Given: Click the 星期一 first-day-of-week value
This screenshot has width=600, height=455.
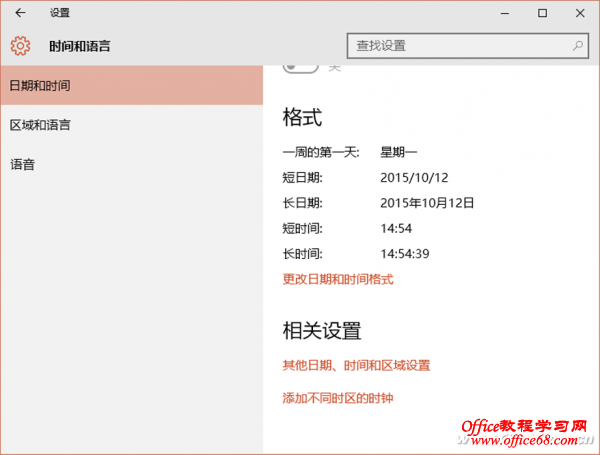Looking at the screenshot, I should click(398, 152).
